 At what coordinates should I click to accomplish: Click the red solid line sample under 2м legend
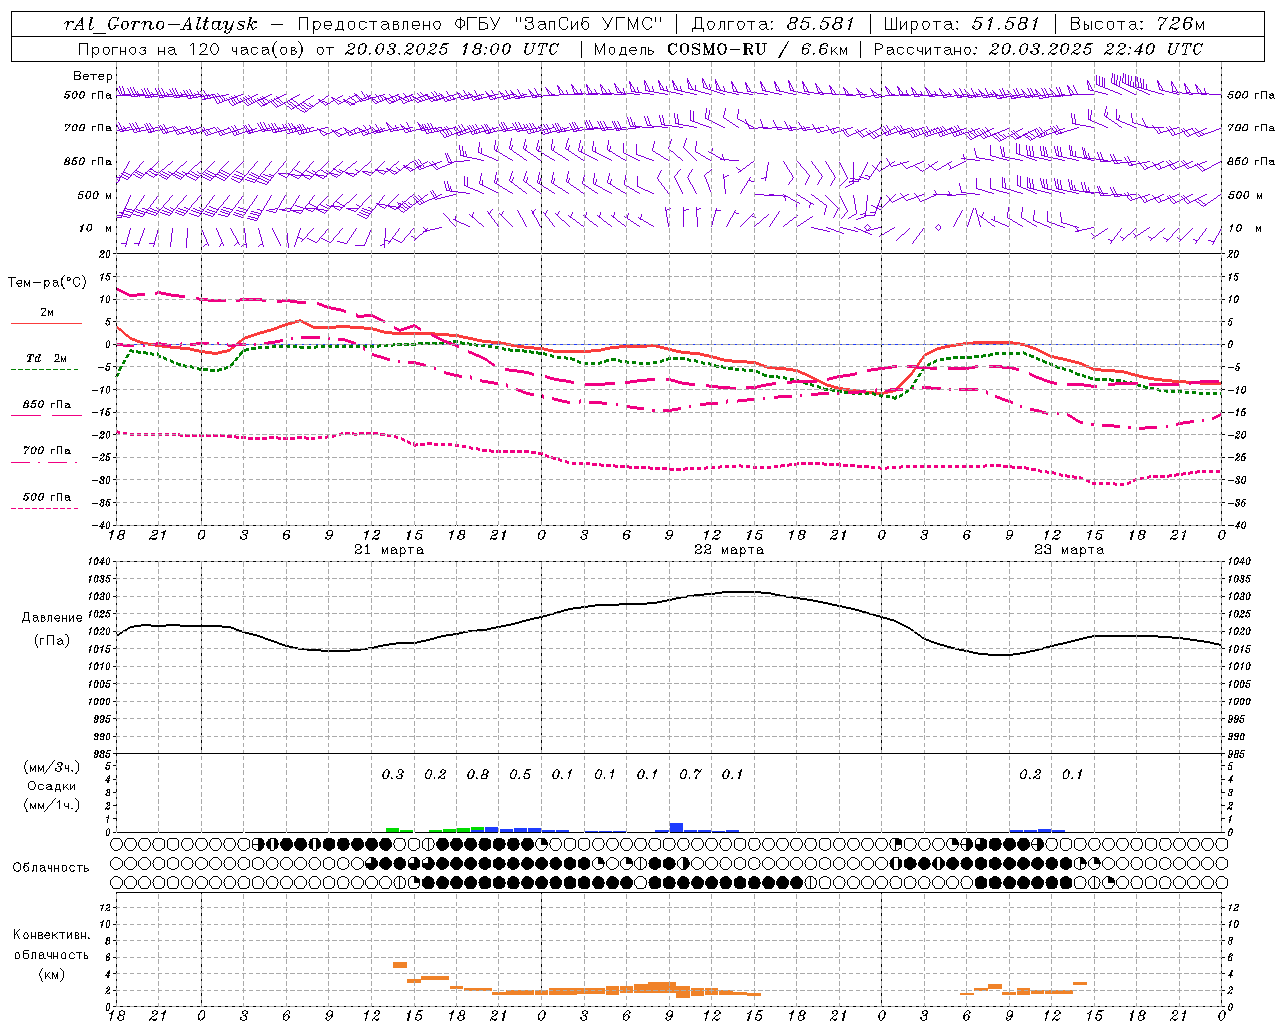(46, 324)
